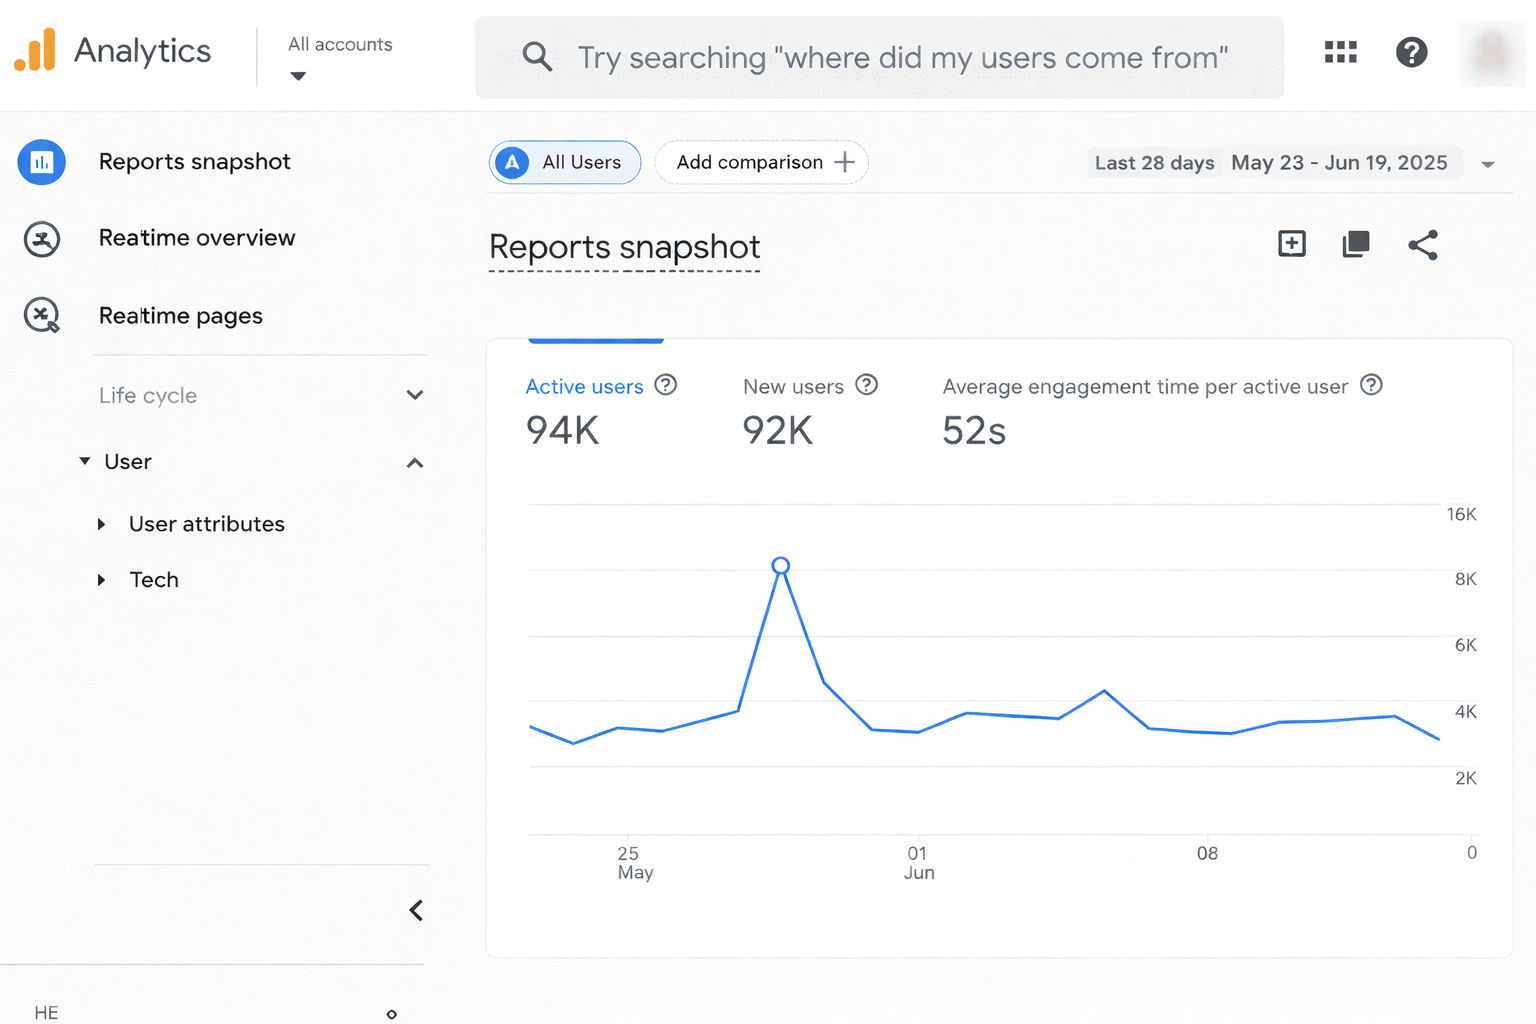
Task: Expand the Tech tree item
Action: tap(101, 580)
